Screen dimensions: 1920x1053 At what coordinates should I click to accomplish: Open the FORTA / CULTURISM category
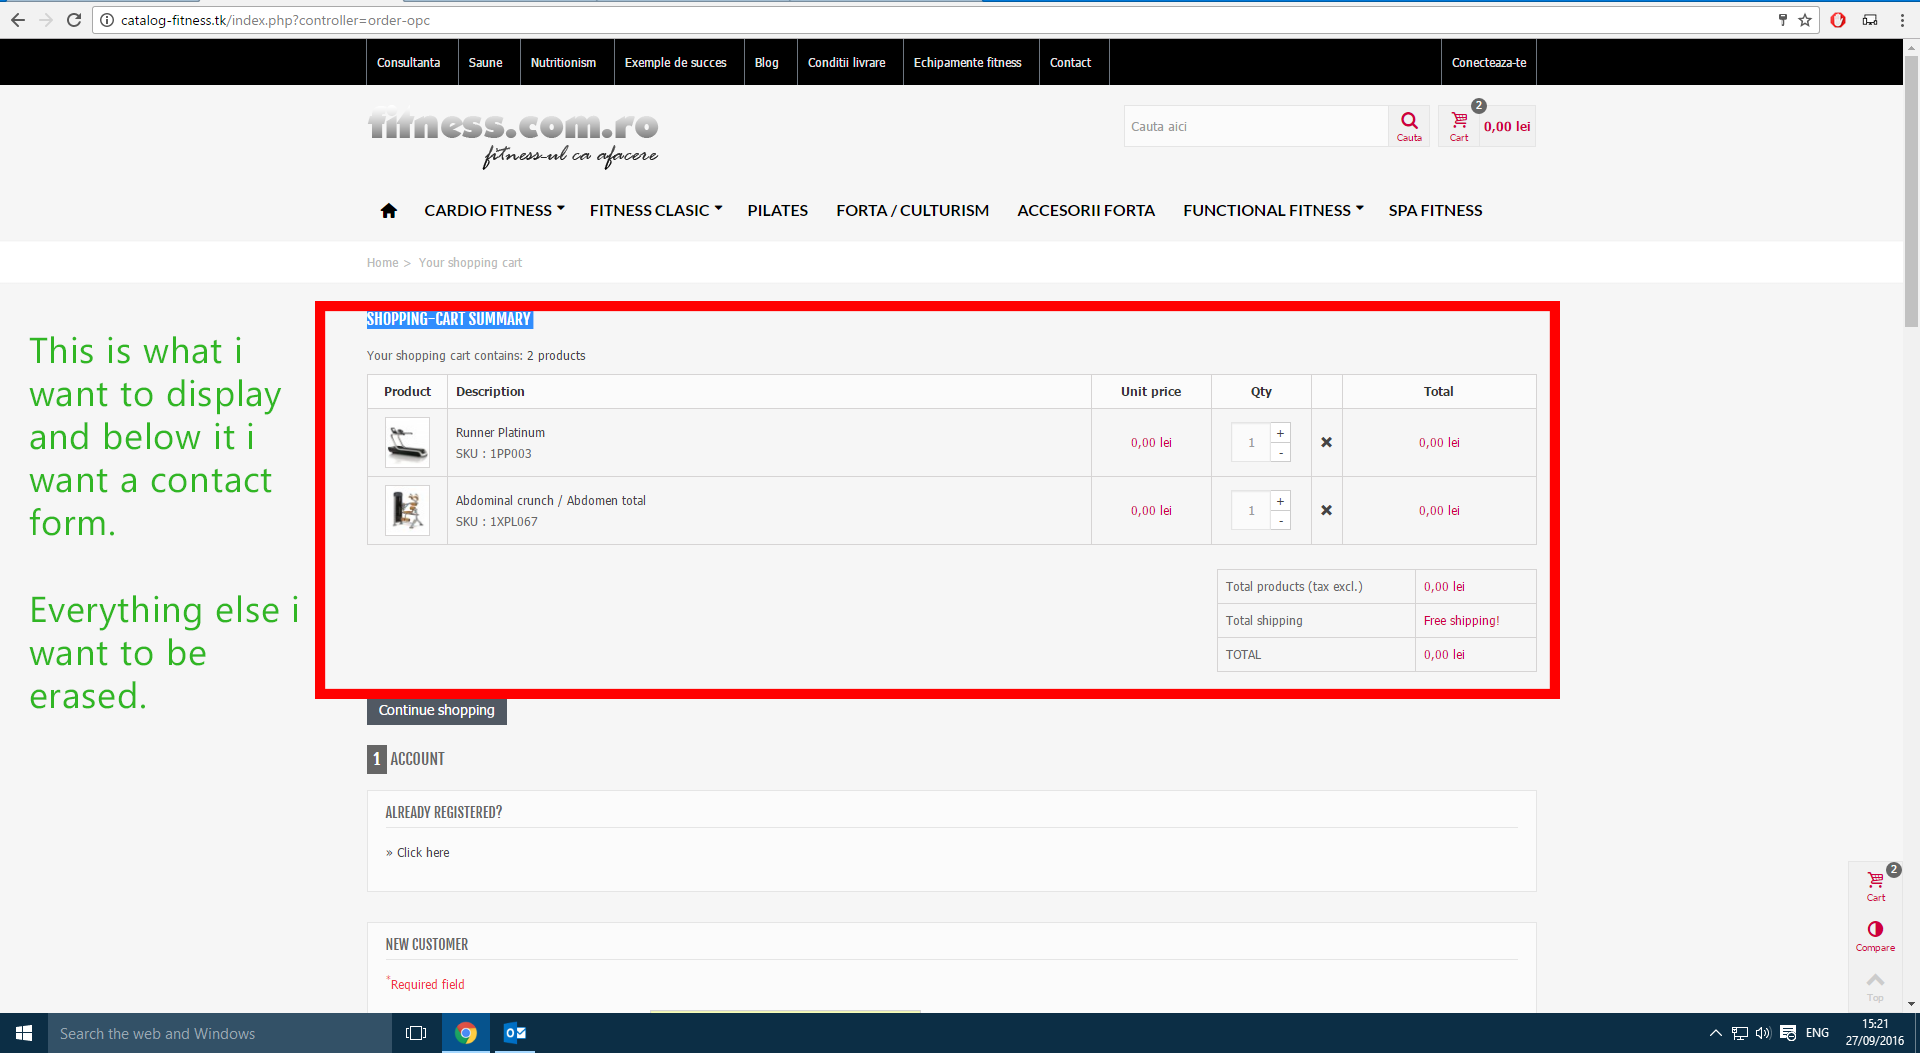coord(913,210)
